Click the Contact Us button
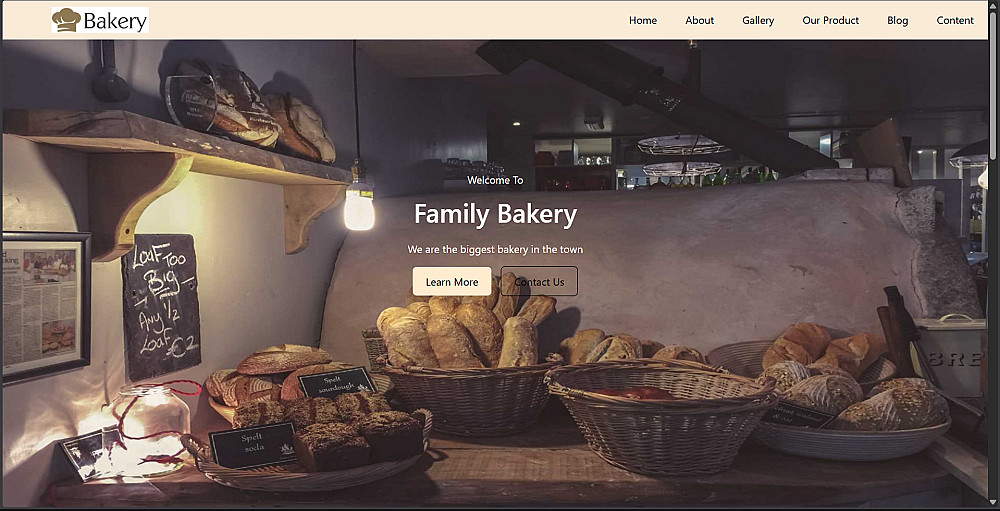Image resolution: width=1000 pixels, height=511 pixels. click(x=540, y=281)
